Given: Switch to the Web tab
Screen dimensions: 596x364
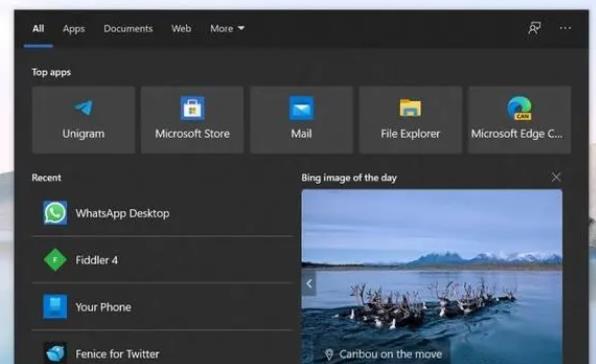Looking at the screenshot, I should pyautogui.click(x=181, y=28).
